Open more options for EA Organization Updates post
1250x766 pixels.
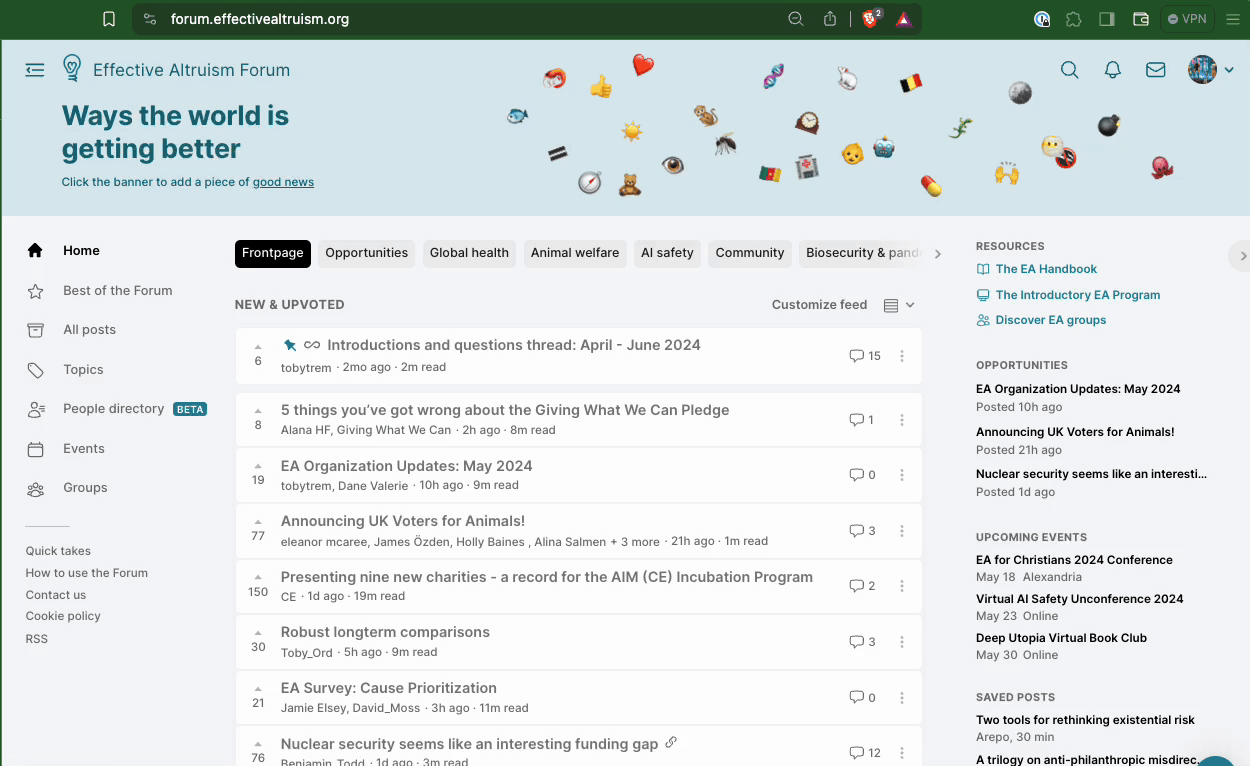click(x=902, y=475)
